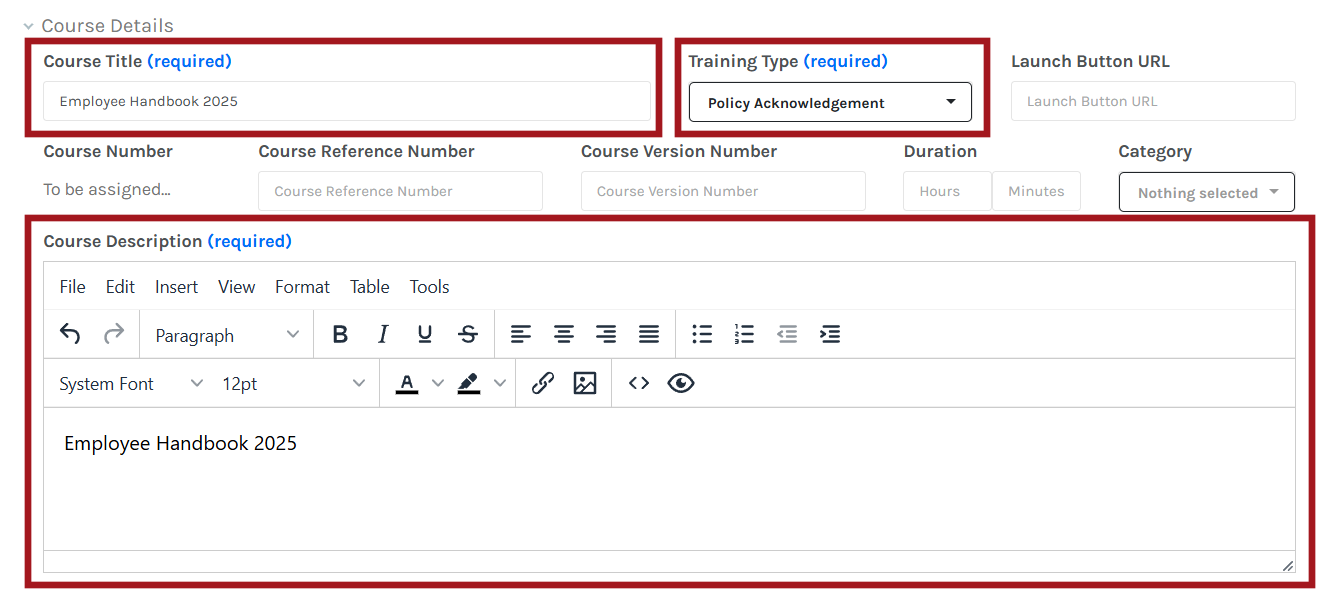Align text right

tap(606, 334)
